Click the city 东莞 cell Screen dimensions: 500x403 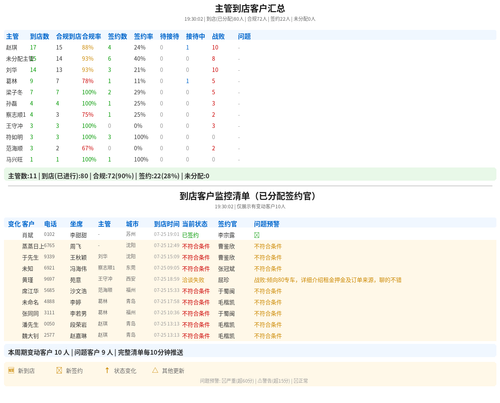[x=131, y=268]
